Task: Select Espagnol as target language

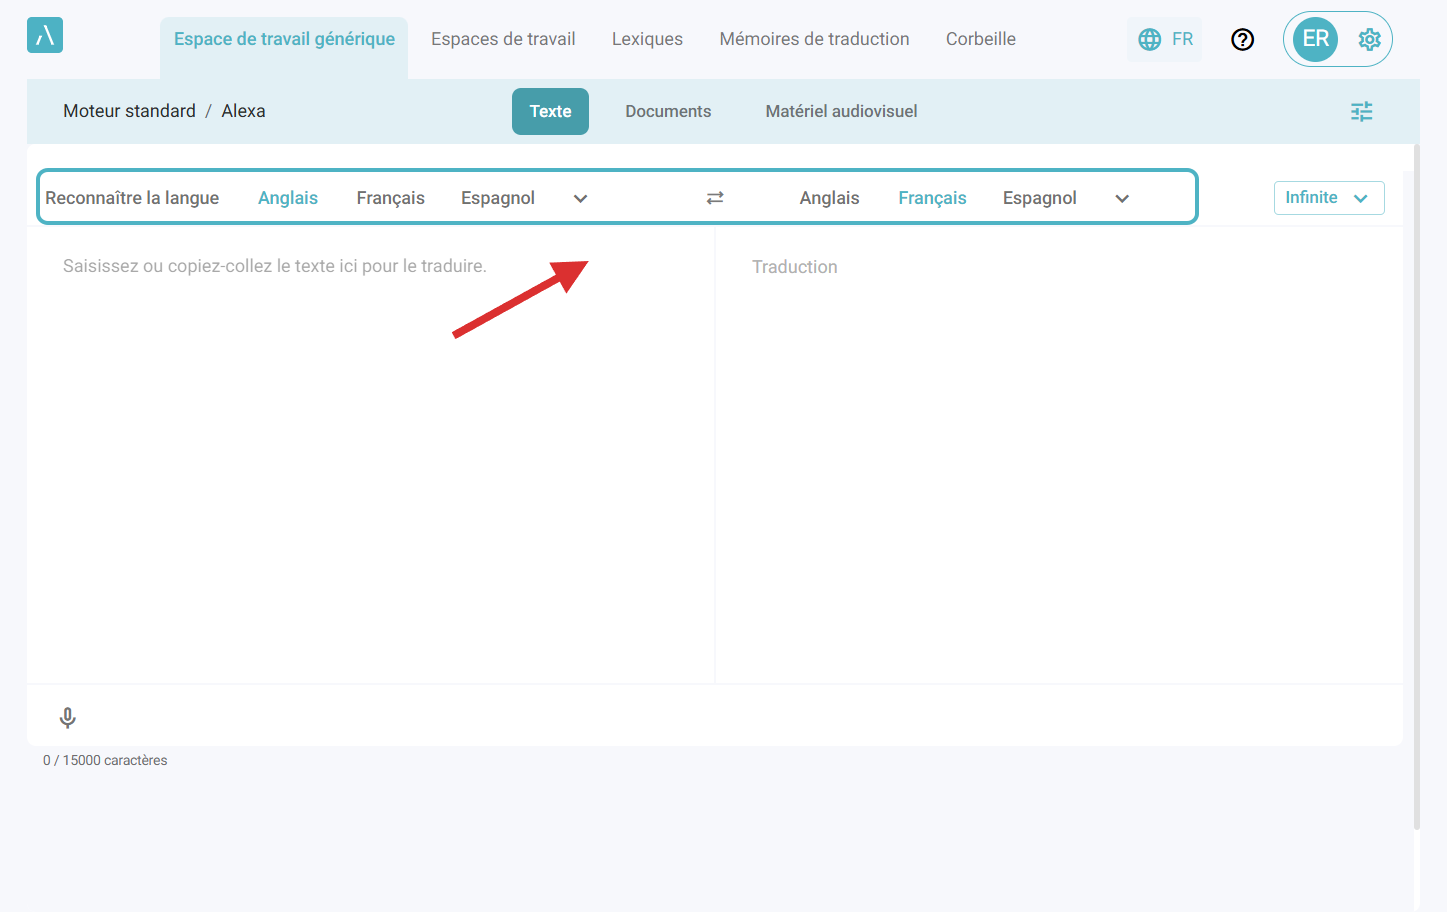Action: [x=1039, y=198]
